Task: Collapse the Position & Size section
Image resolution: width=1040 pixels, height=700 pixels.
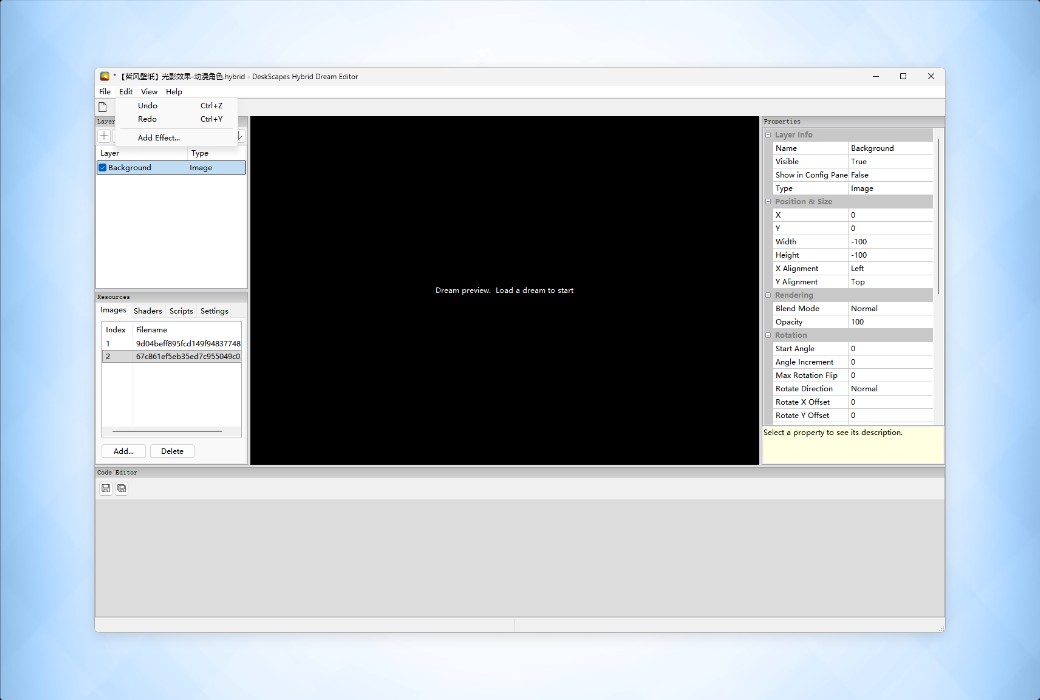Action: click(768, 202)
